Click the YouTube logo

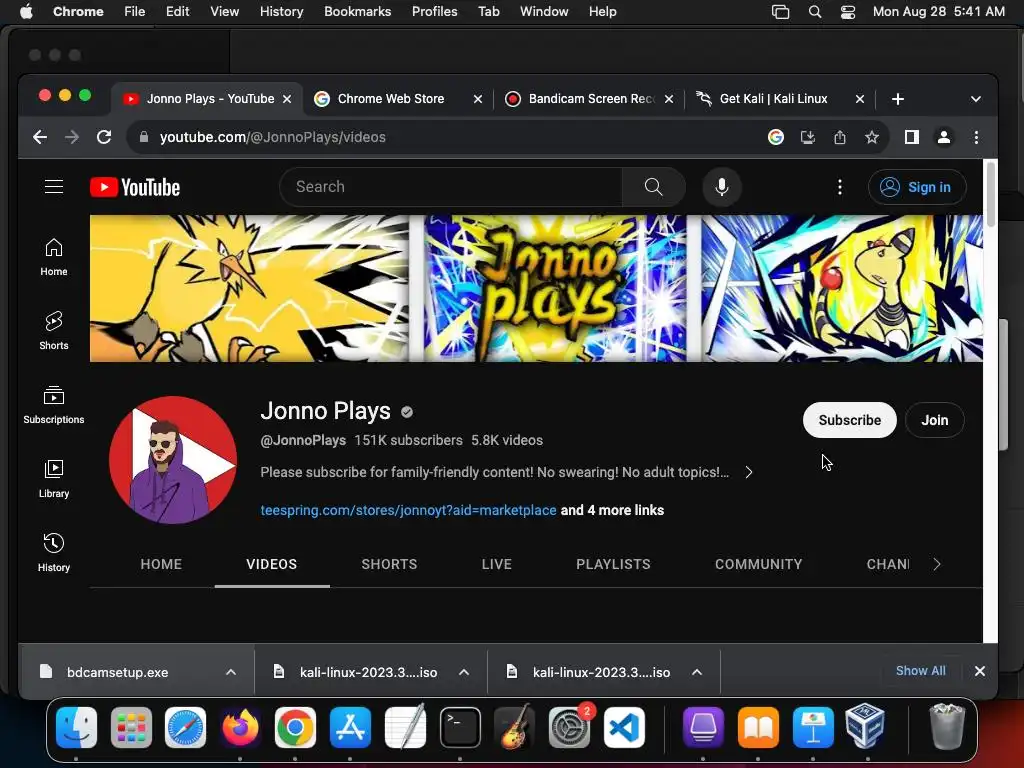(135, 187)
